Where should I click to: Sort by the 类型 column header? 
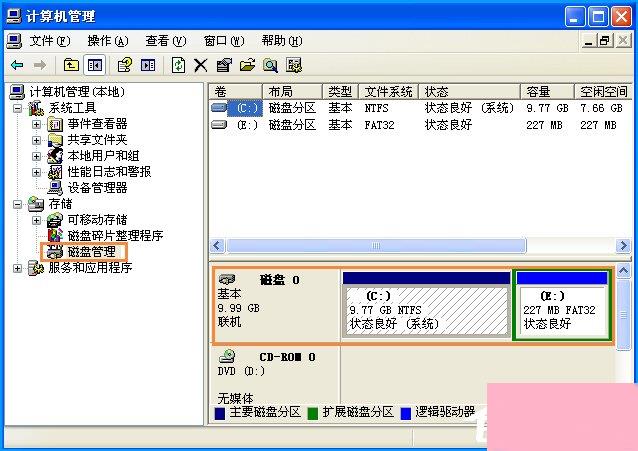tap(341, 92)
